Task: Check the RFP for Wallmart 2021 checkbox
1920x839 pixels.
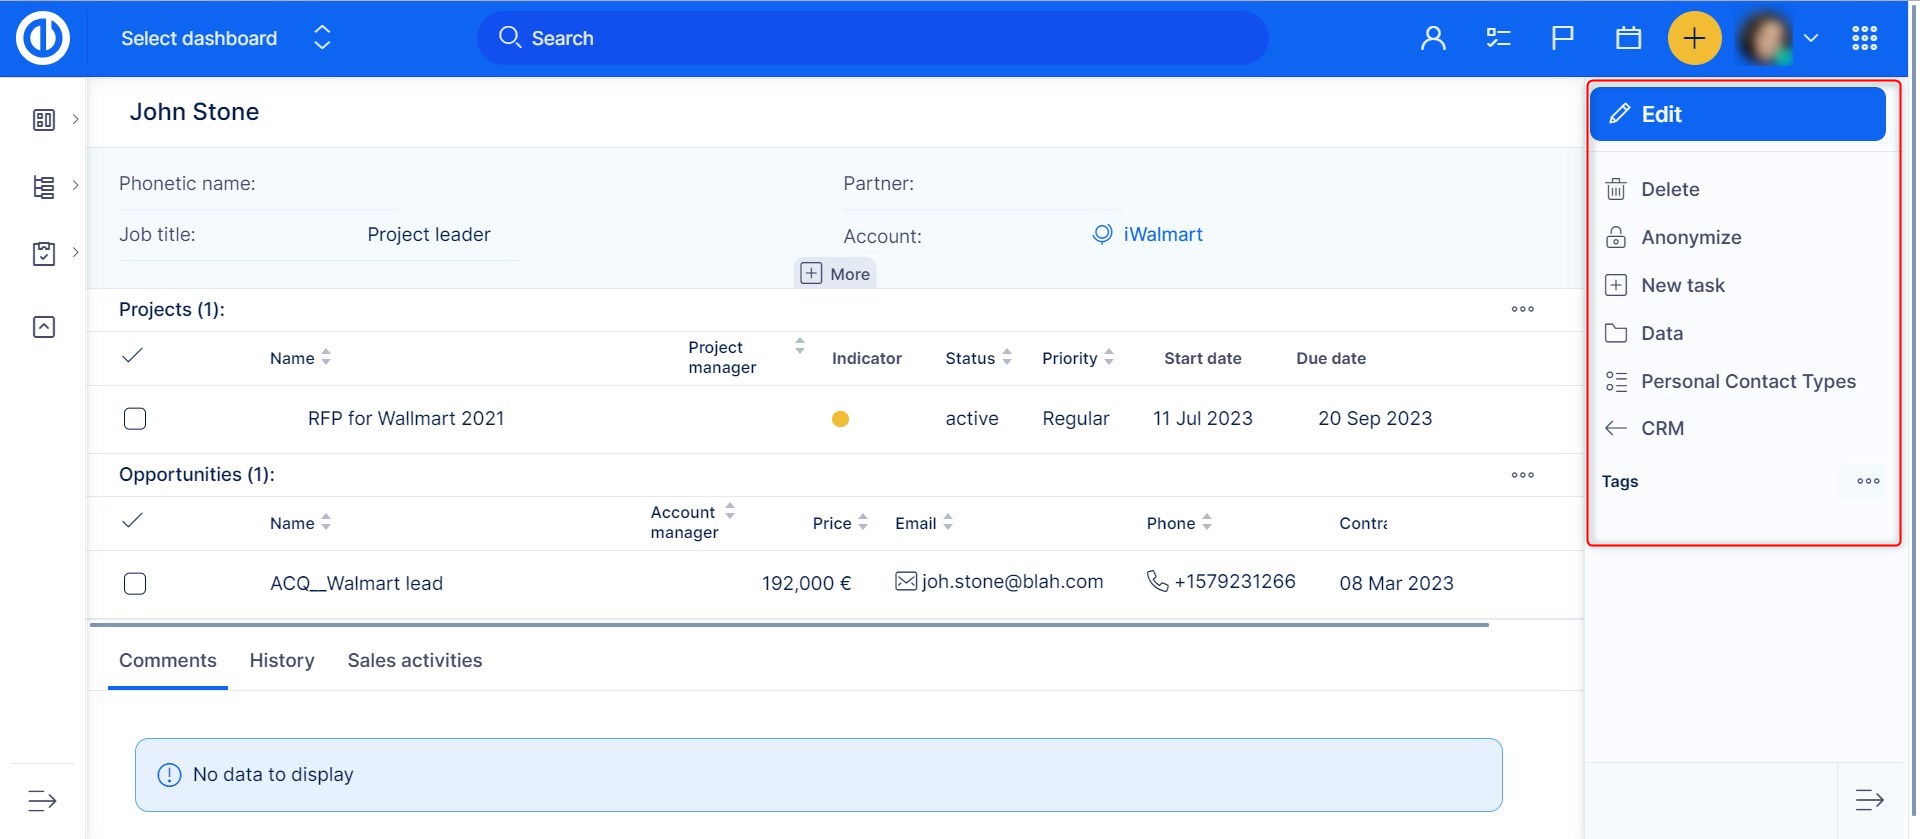Action: pyautogui.click(x=135, y=419)
